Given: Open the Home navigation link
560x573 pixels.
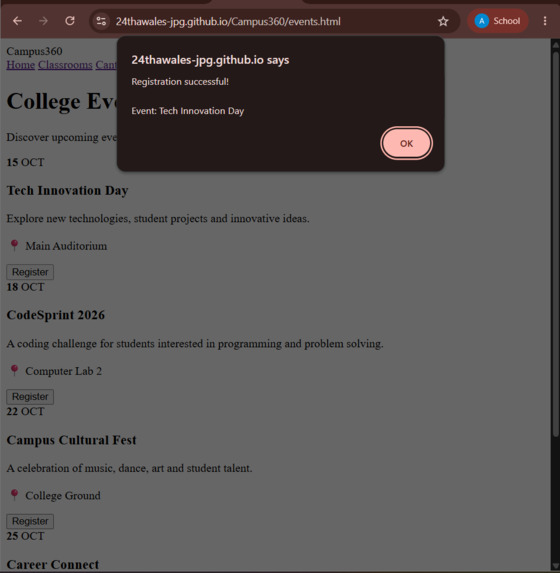Looking at the screenshot, I should [21, 65].
